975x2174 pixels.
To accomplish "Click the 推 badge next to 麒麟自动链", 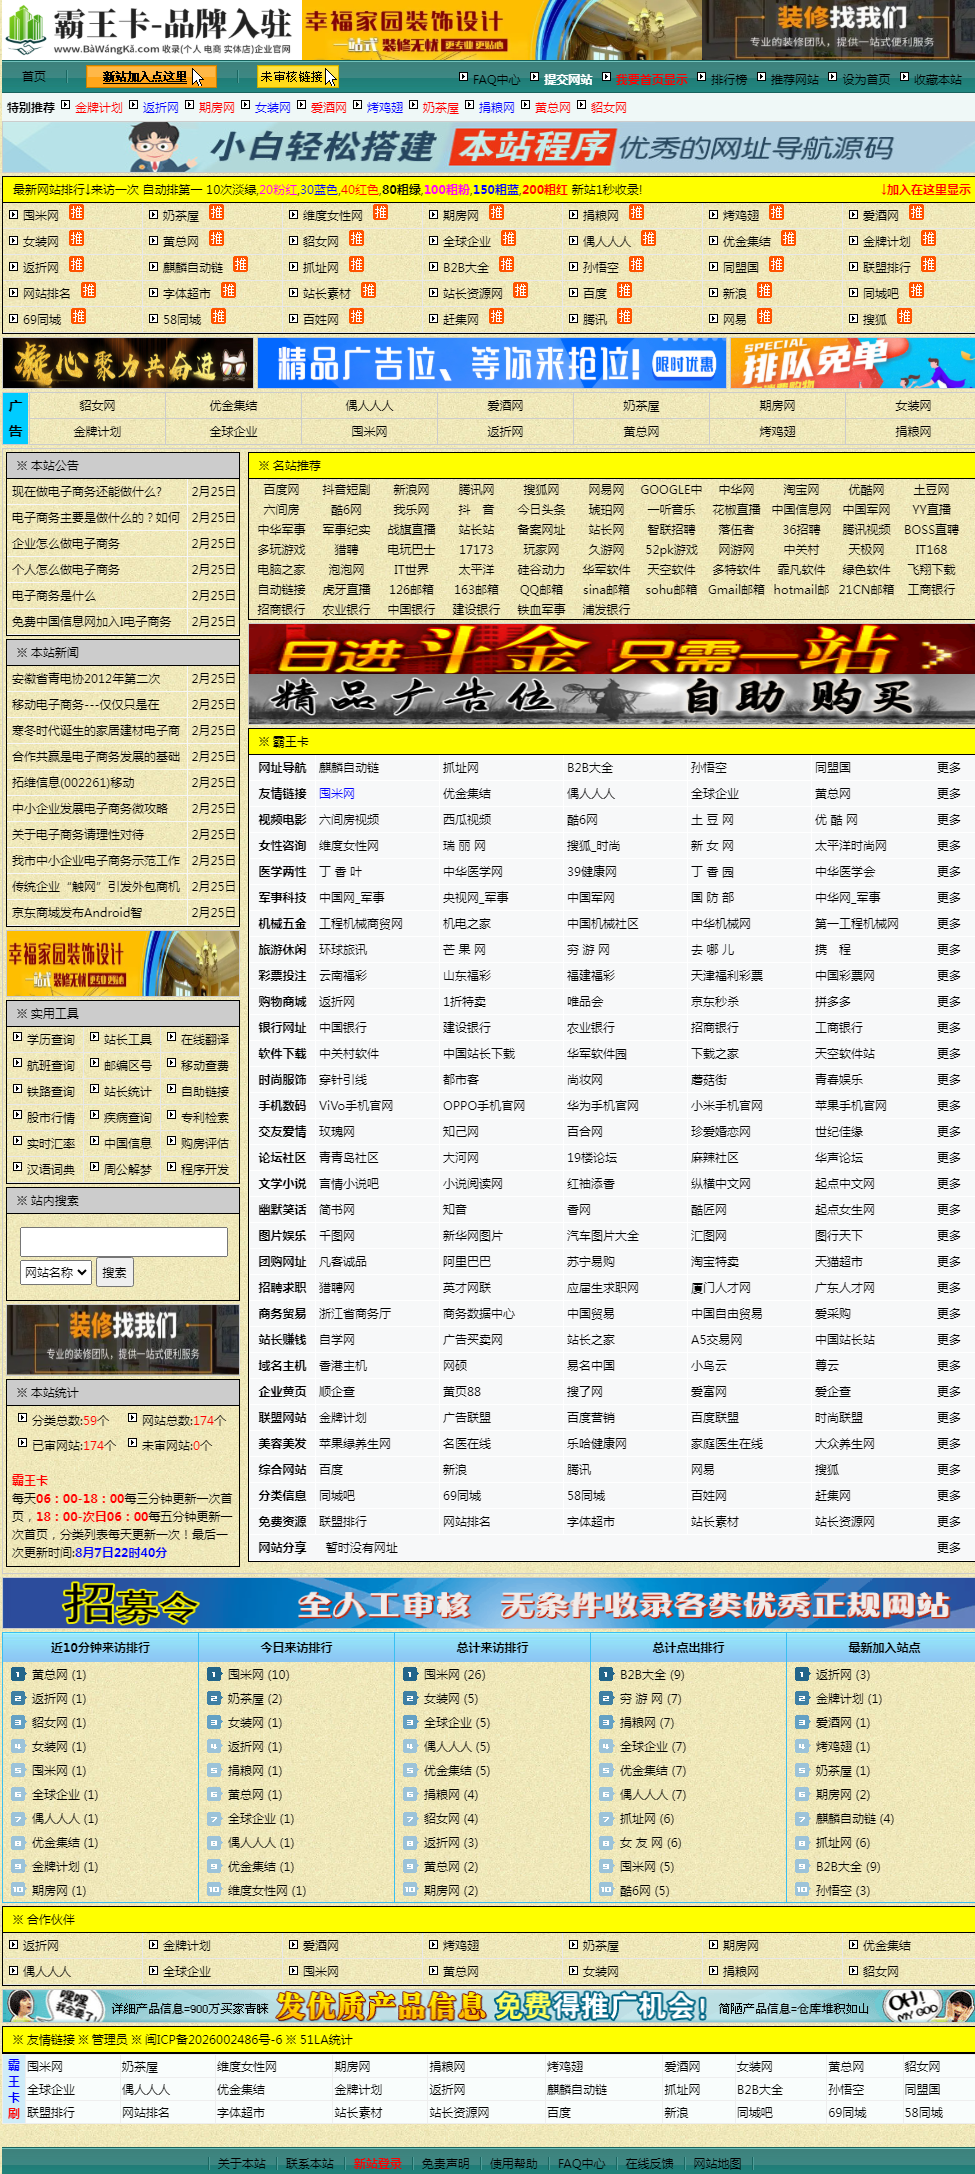I will click(241, 265).
